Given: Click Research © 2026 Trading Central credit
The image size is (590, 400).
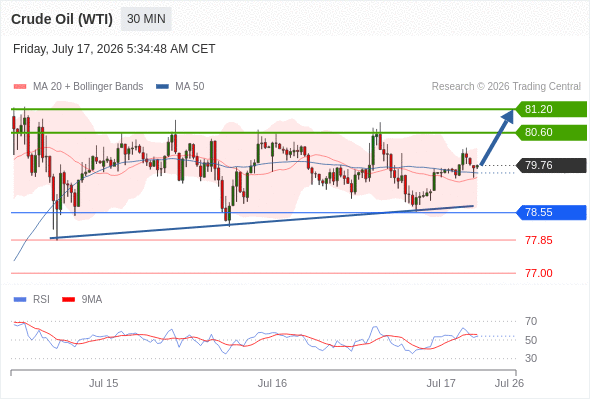Looking at the screenshot, I should point(506,87).
